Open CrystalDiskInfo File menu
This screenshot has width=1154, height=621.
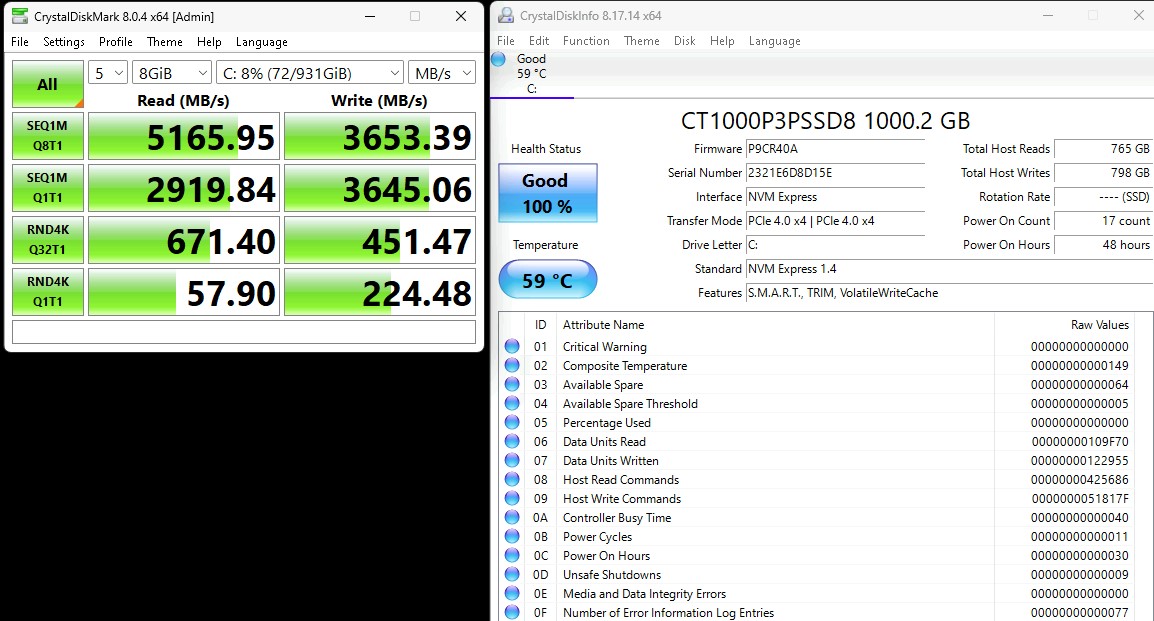click(x=506, y=41)
